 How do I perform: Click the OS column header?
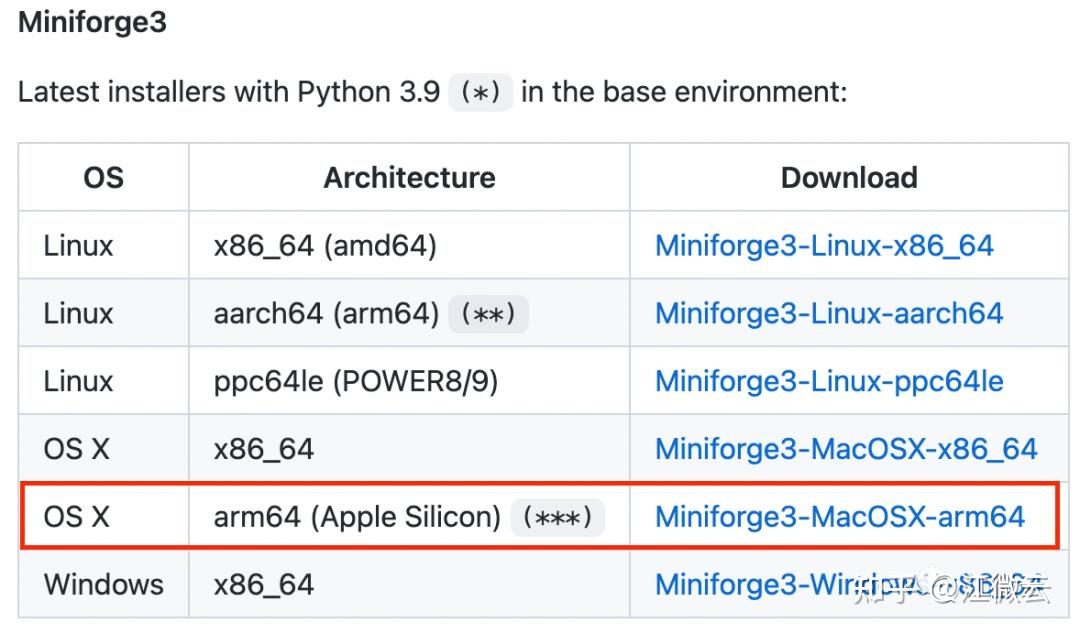pos(103,178)
